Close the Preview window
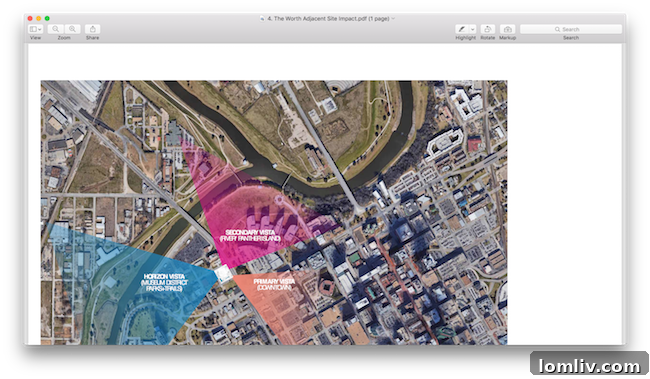650x379 pixels. 30,18
